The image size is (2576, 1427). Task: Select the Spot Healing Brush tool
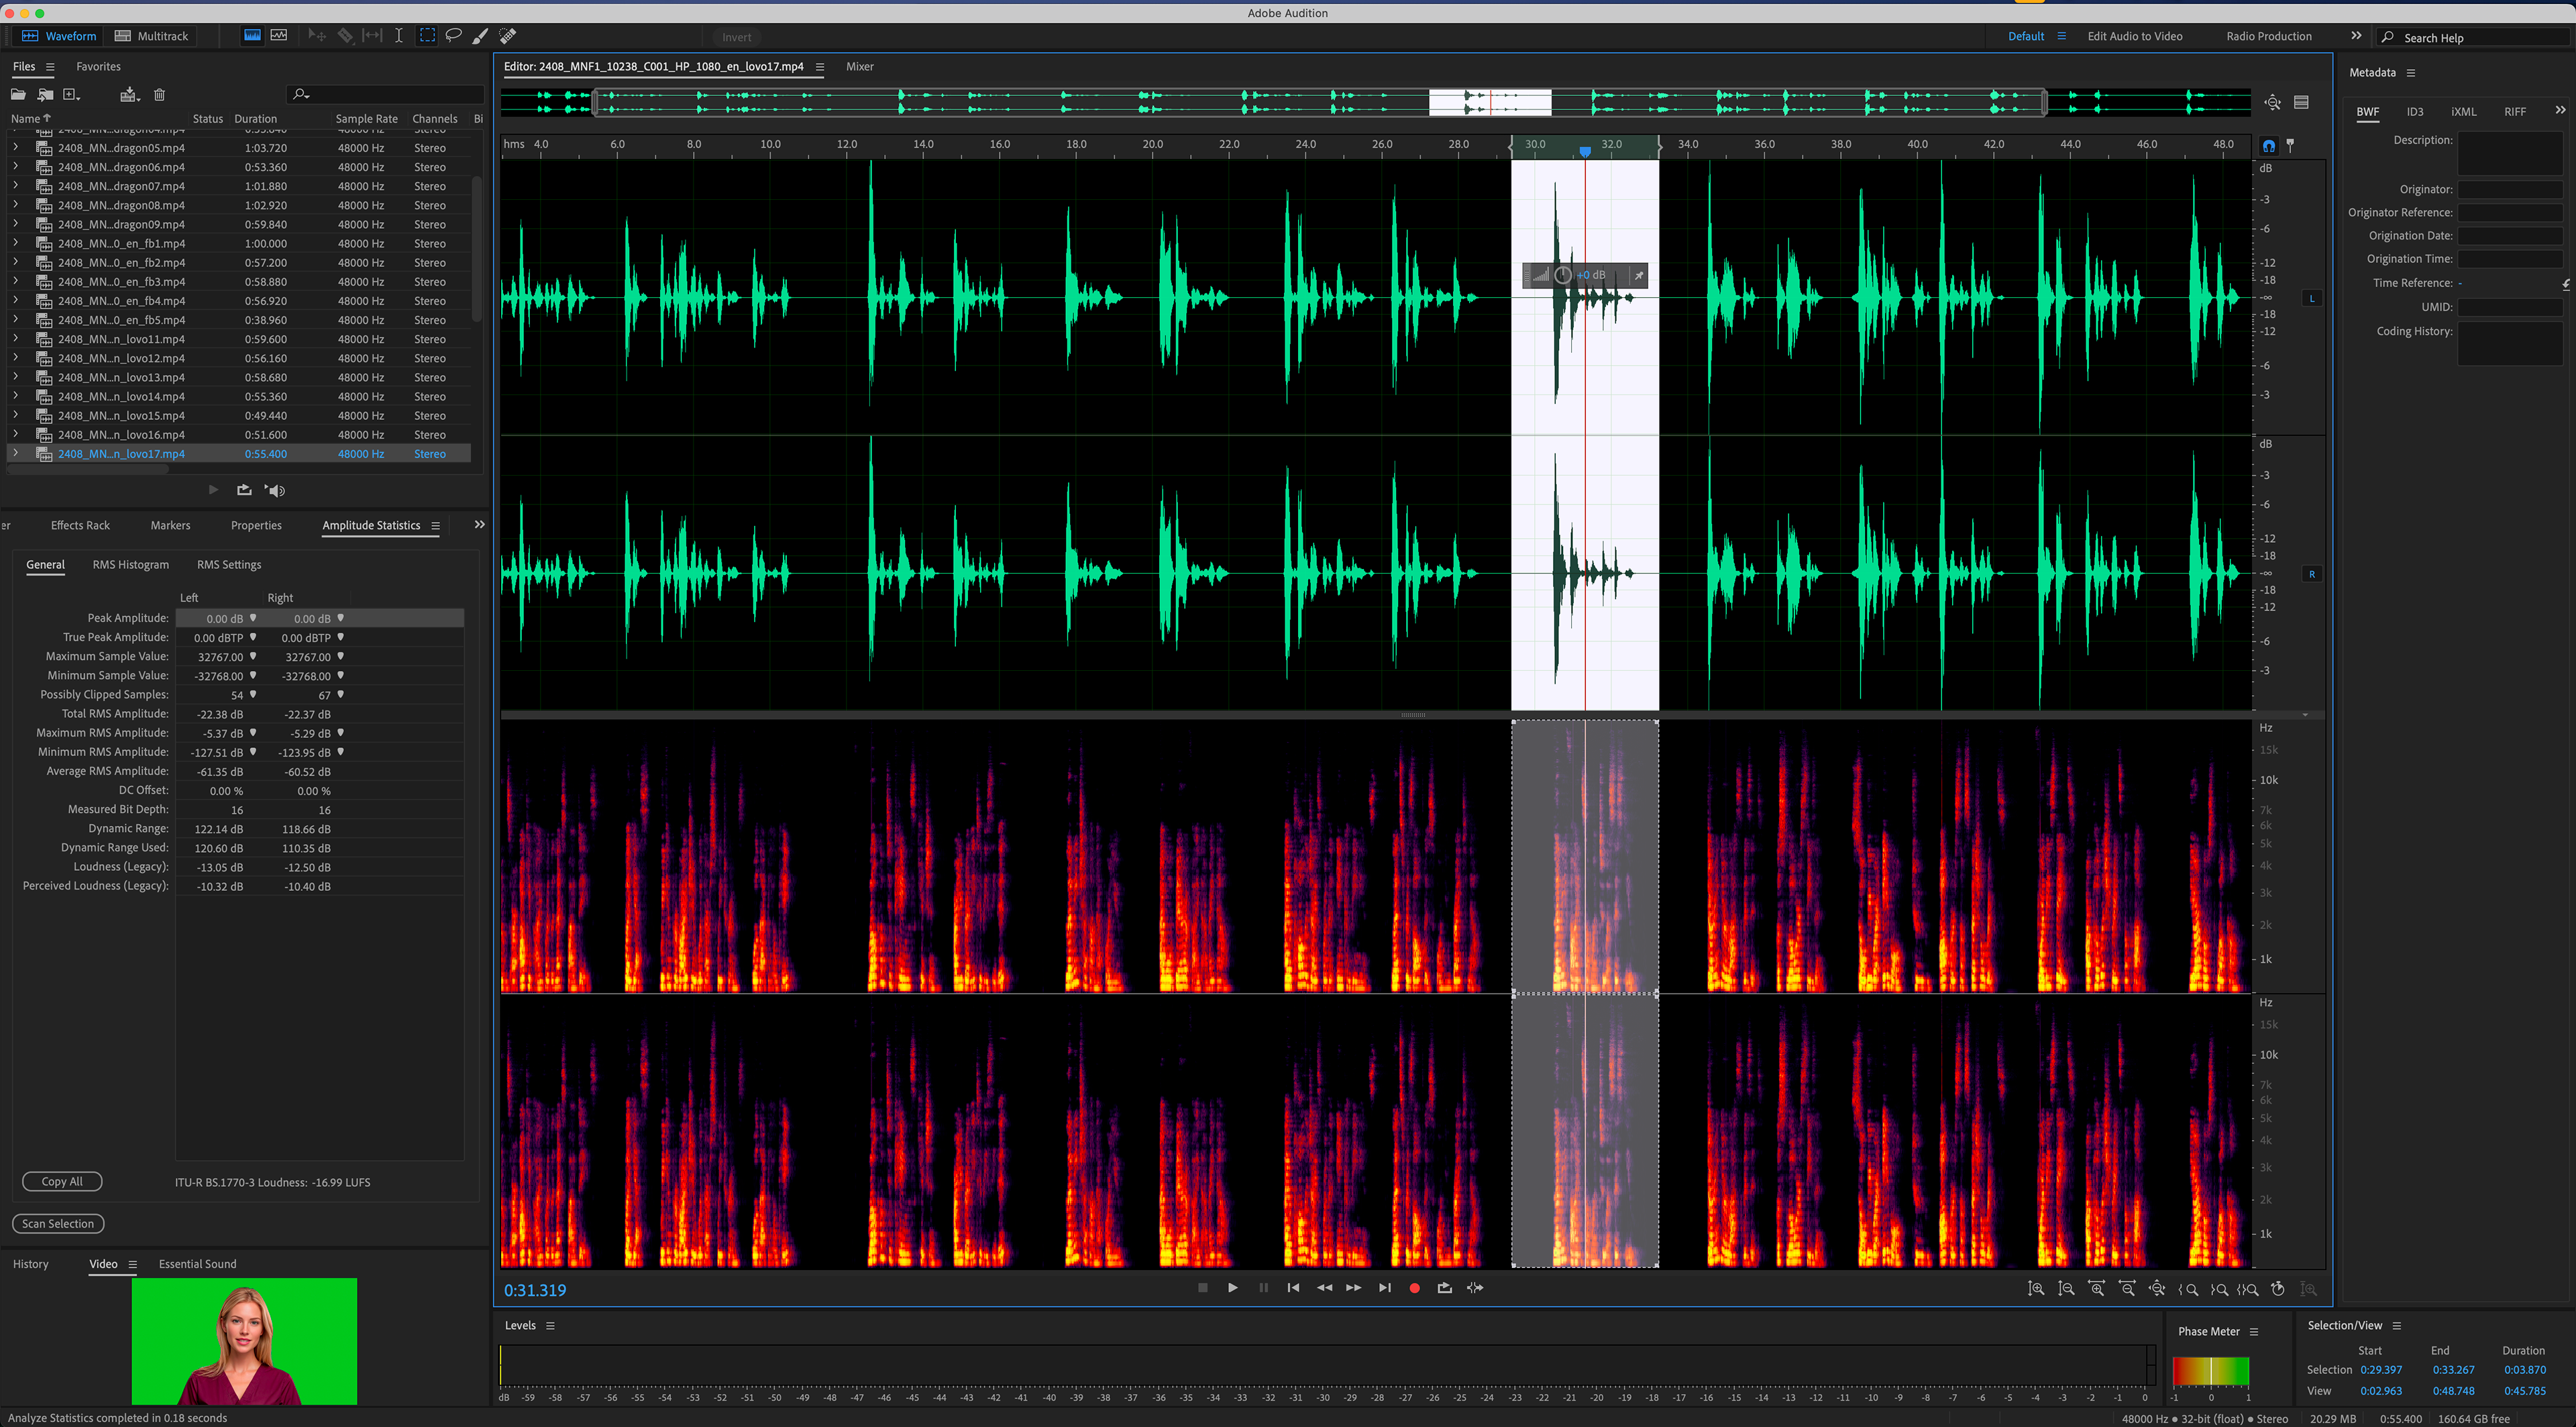508,36
